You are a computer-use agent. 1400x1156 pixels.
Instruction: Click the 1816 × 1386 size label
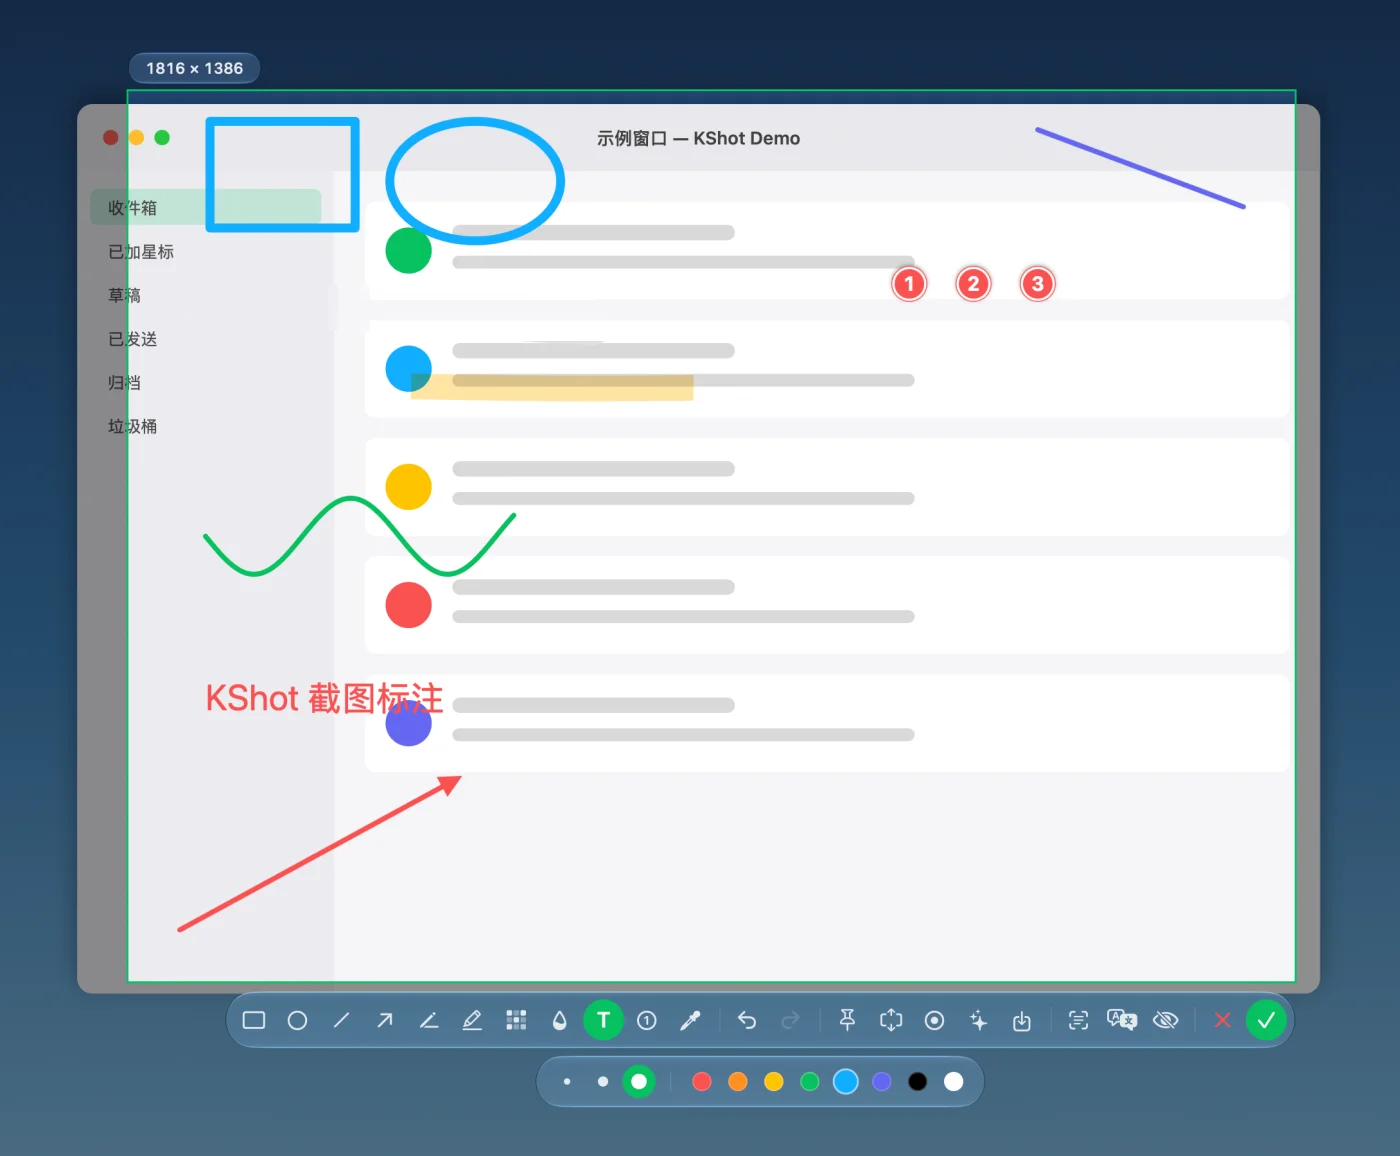(x=194, y=68)
